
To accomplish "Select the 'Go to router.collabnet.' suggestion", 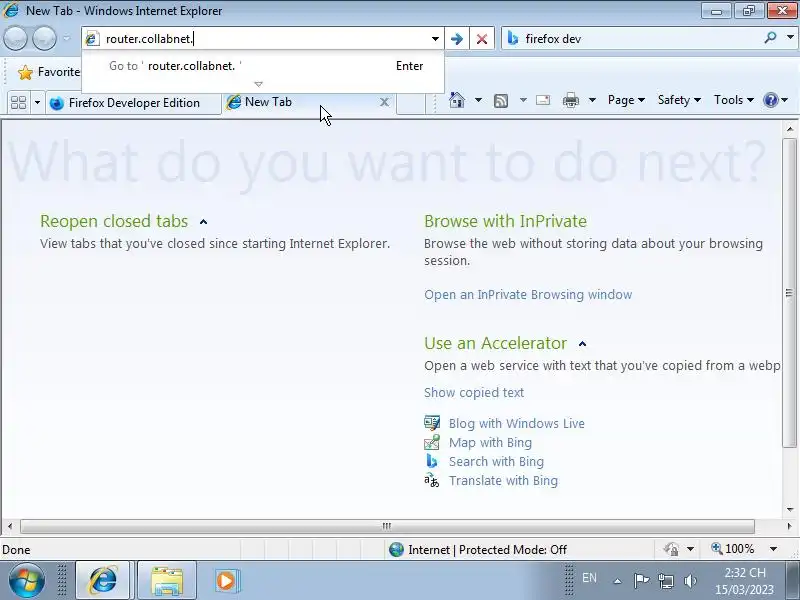I will (x=263, y=66).
